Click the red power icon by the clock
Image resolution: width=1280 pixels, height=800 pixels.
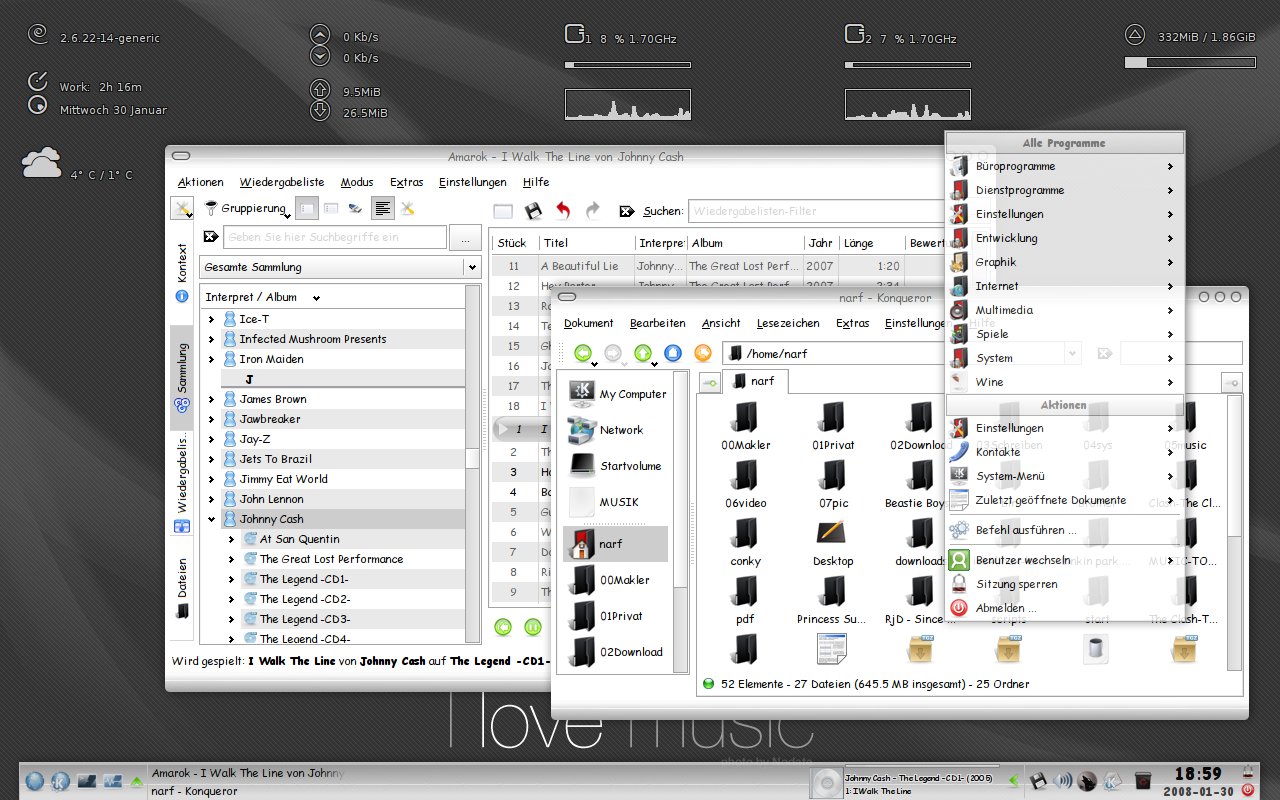(1249, 789)
